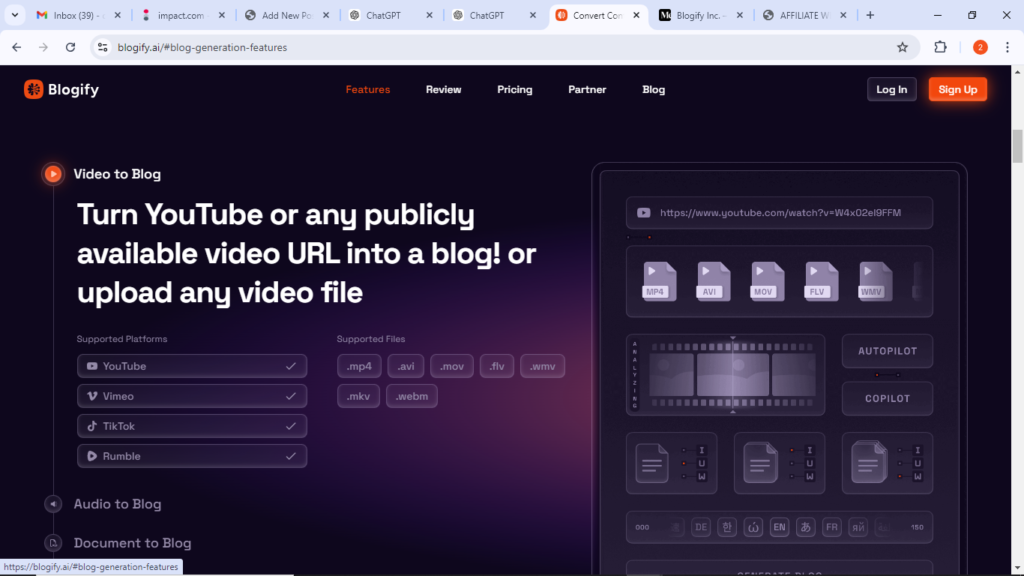1024x576 pixels.
Task: Click the Log In button
Action: pos(891,89)
